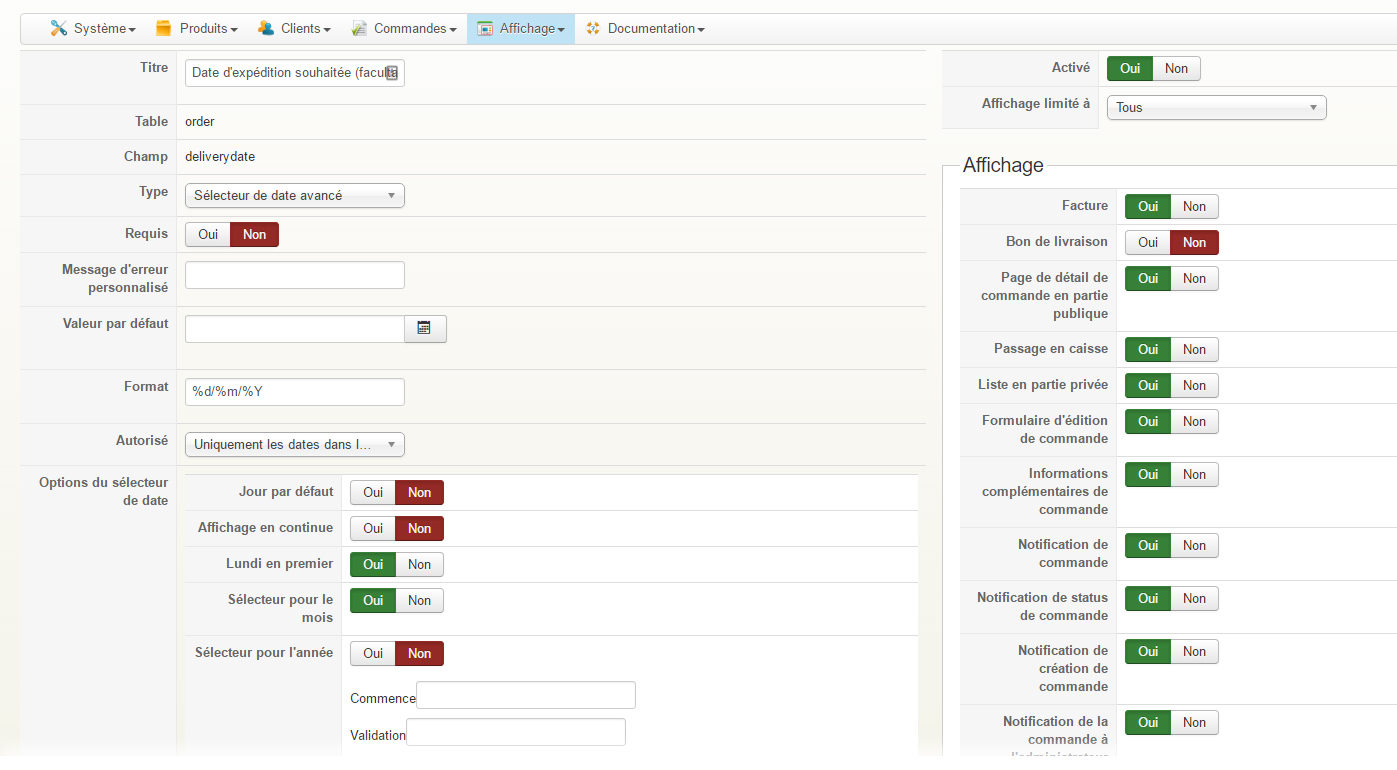Click the Système wrench icon

tap(59, 28)
